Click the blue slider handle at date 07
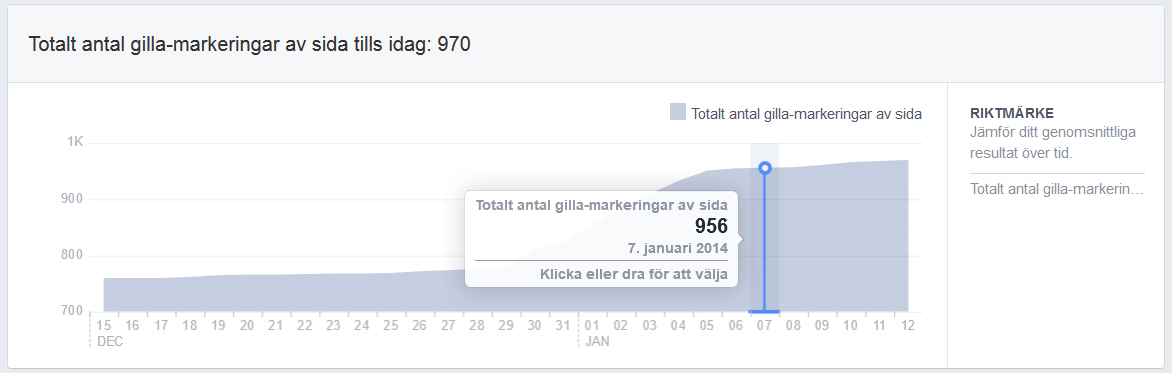 coord(765,311)
